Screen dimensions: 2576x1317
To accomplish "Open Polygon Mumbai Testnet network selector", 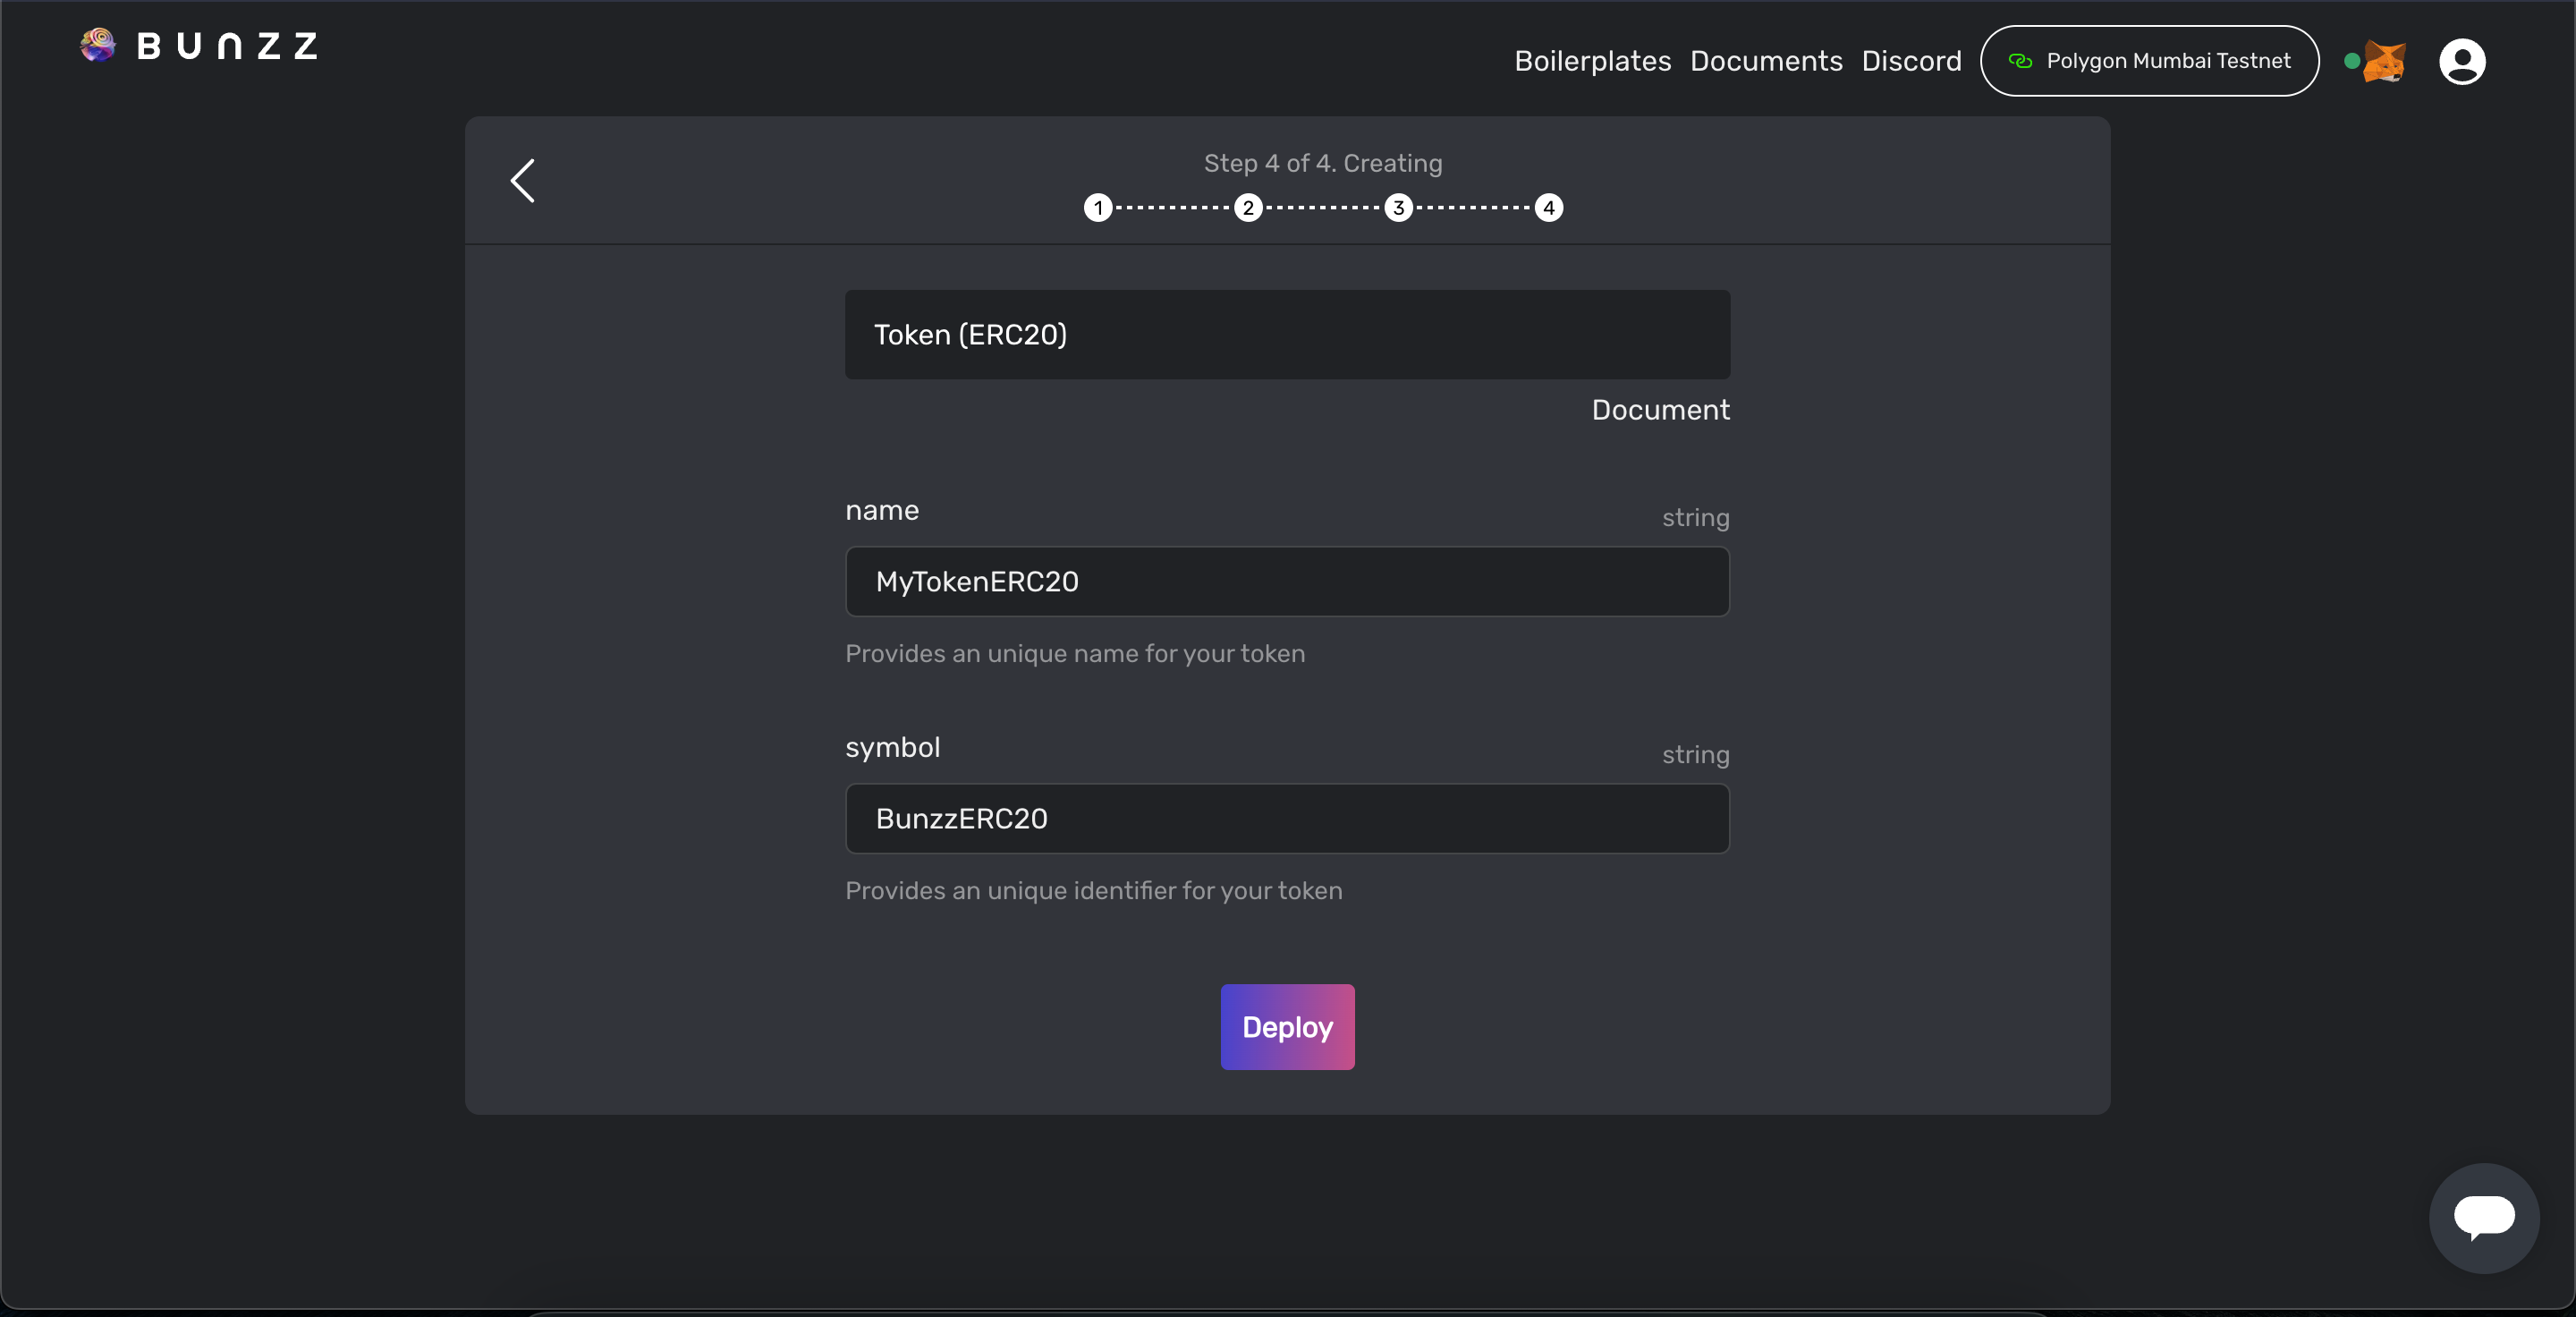I will (x=2150, y=61).
